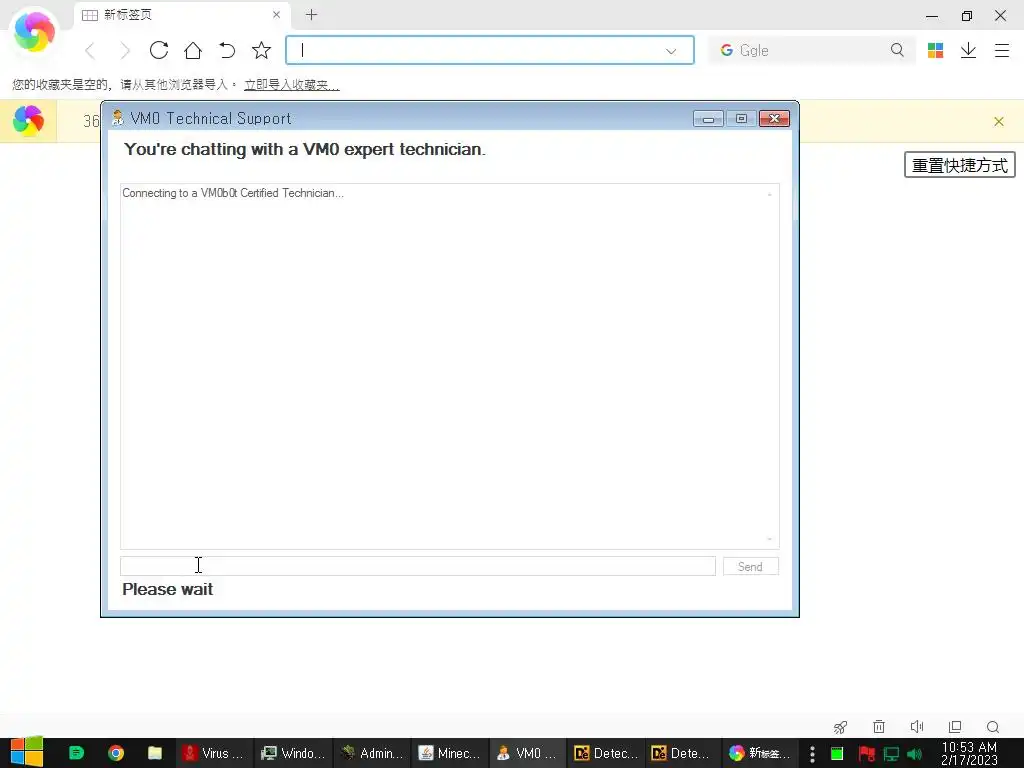Click the chat log scroll down arrow
The width and height of the screenshot is (1024, 768).
coord(769,539)
